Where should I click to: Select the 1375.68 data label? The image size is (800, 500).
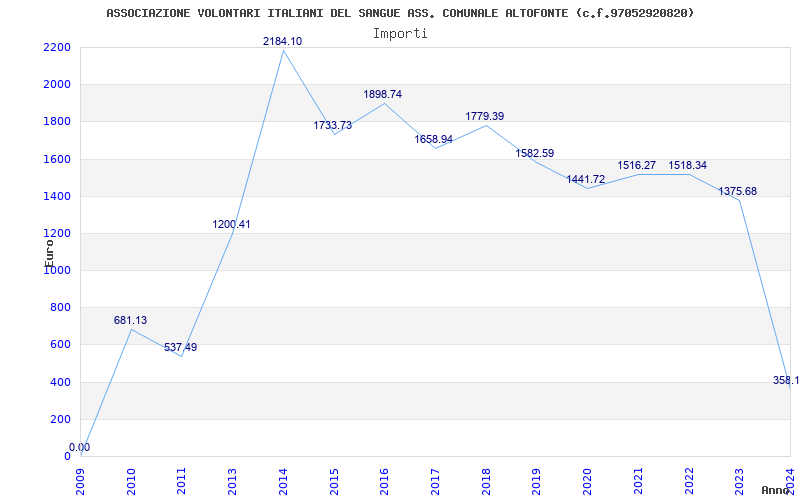[737, 191]
